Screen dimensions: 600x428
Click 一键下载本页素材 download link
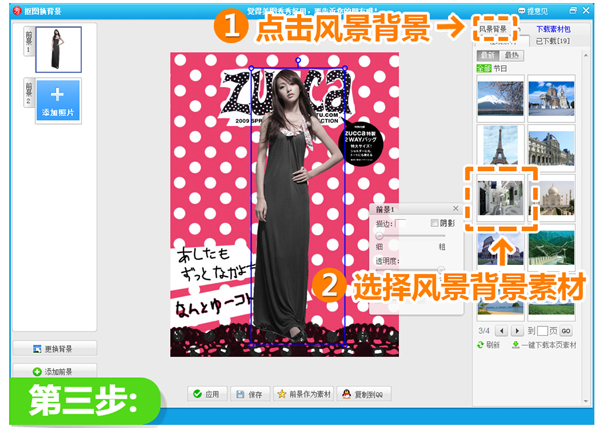point(544,345)
